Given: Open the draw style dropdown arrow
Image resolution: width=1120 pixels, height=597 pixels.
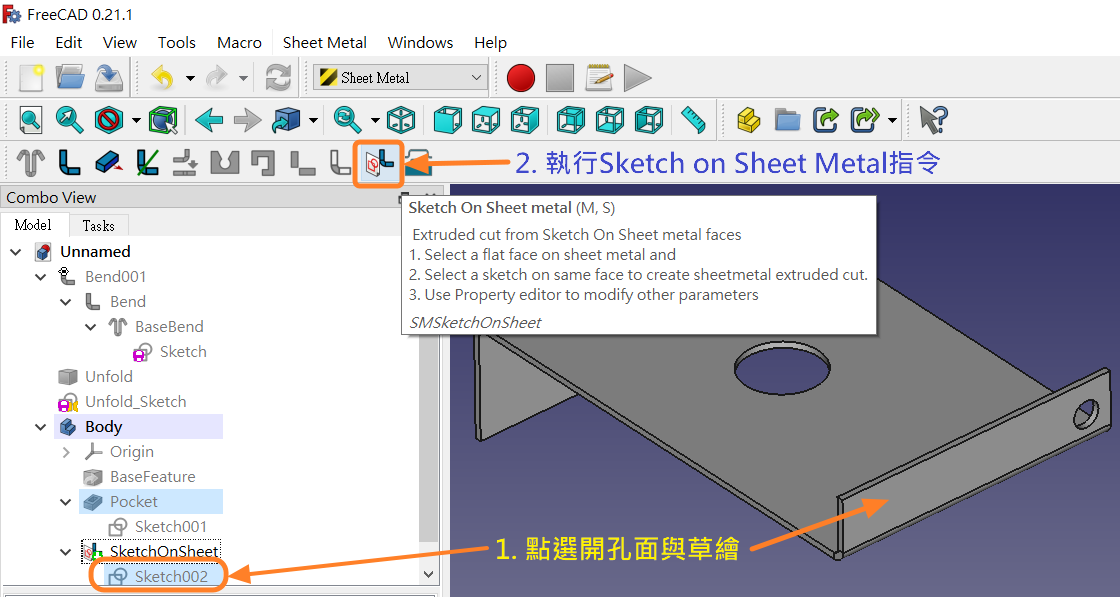Looking at the screenshot, I should tap(136, 120).
